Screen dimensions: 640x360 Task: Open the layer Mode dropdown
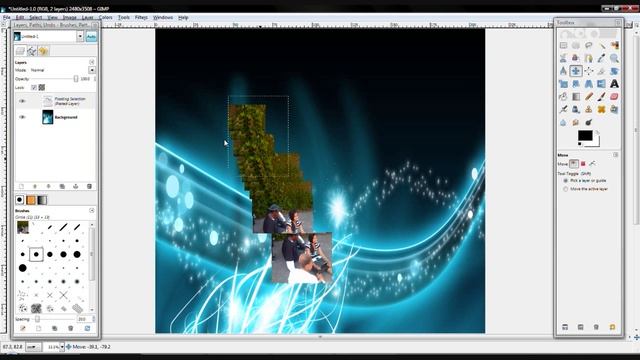[92, 70]
